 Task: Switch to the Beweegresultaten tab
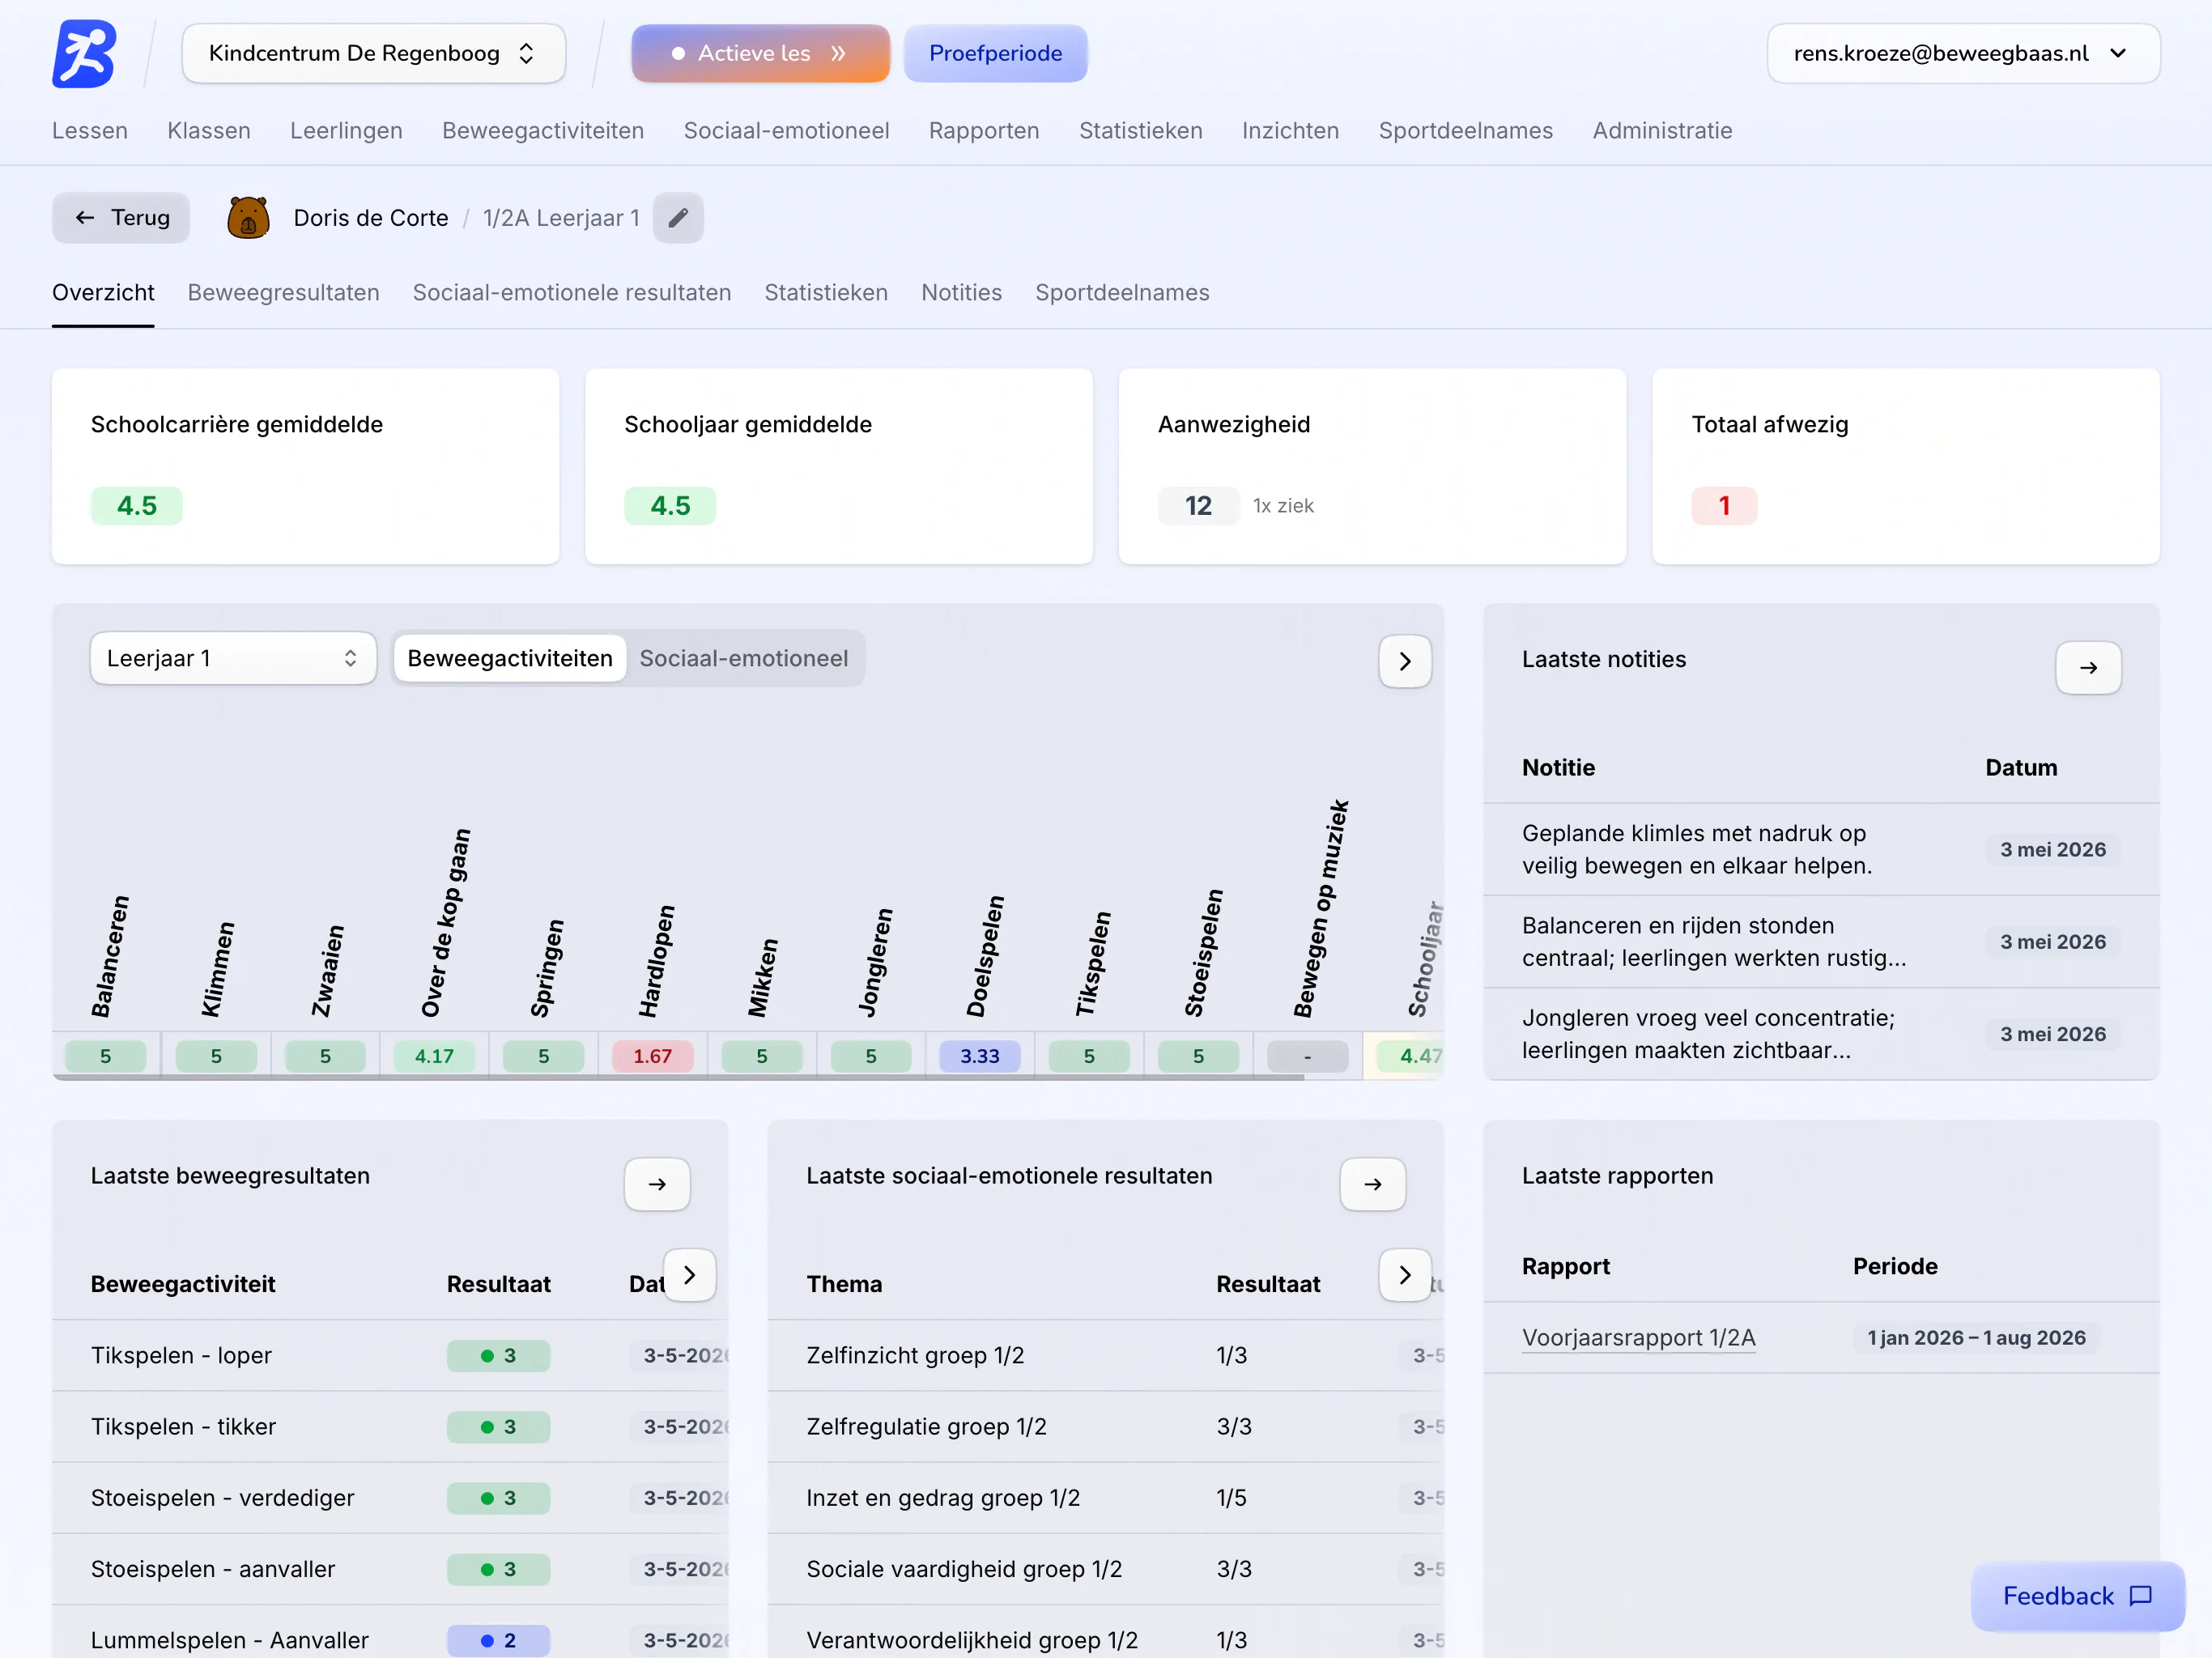coord(284,293)
